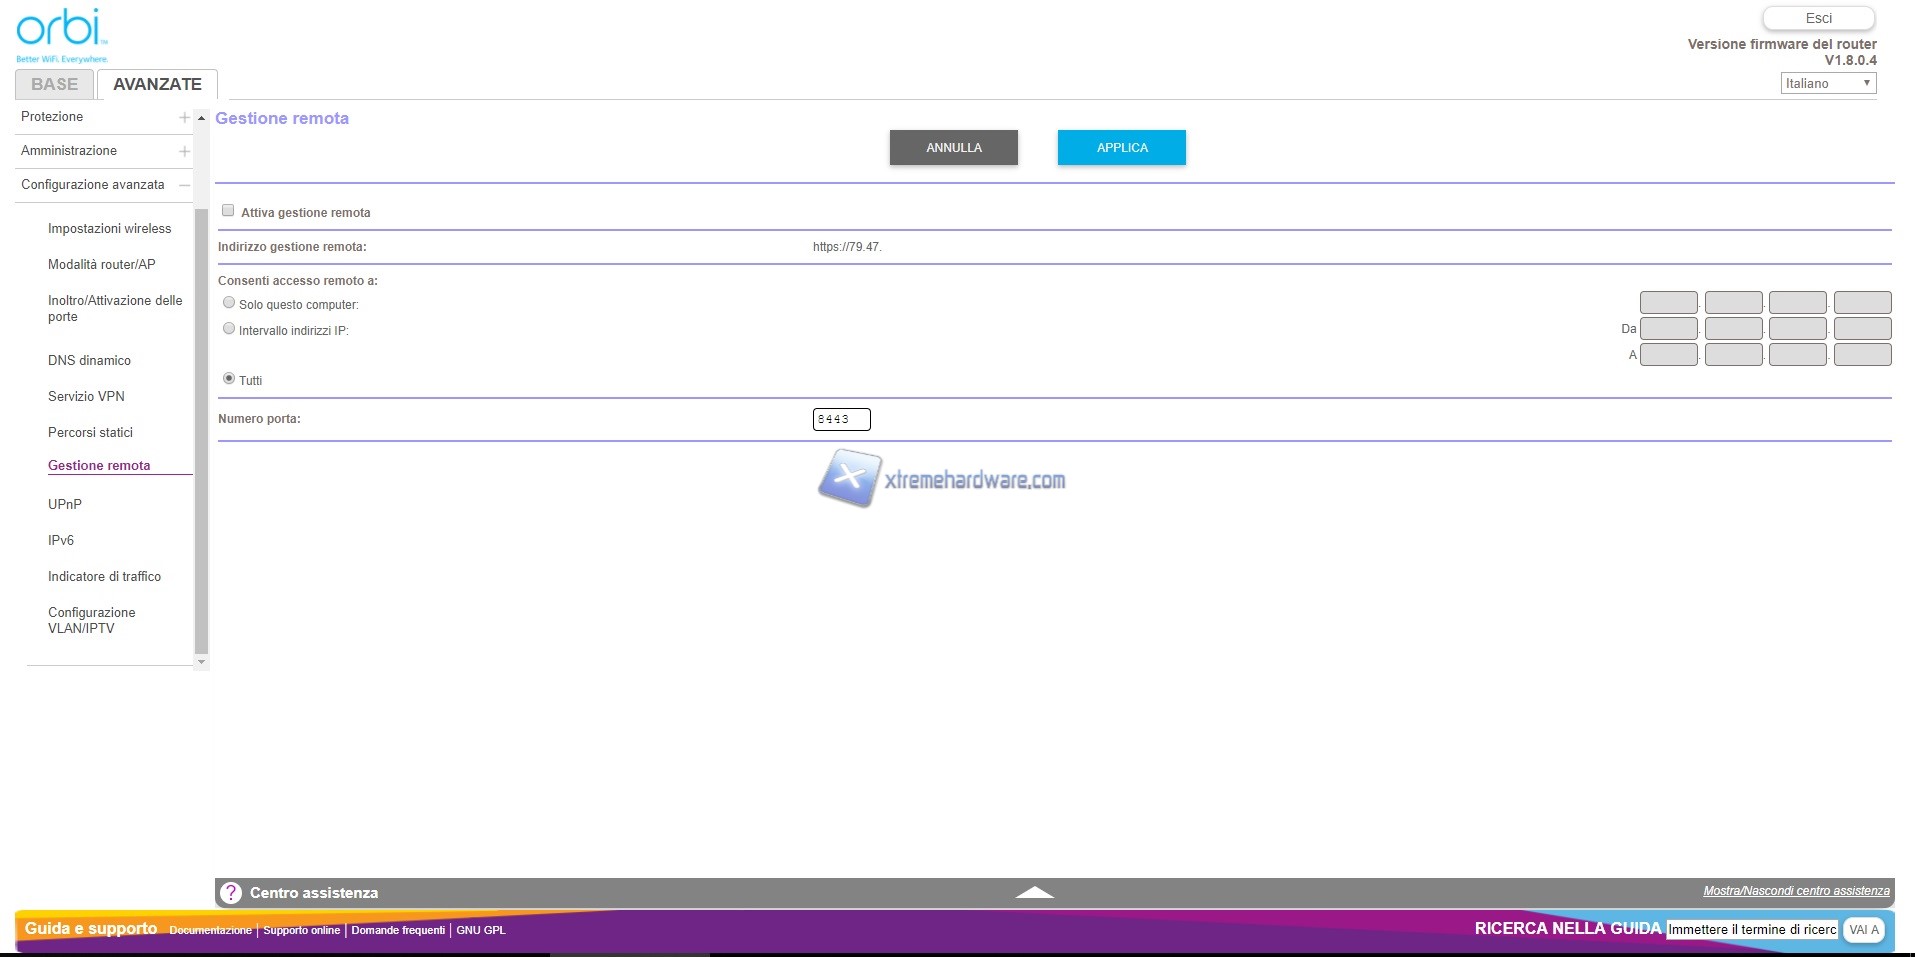Click the Numero porta input field

tap(841, 420)
